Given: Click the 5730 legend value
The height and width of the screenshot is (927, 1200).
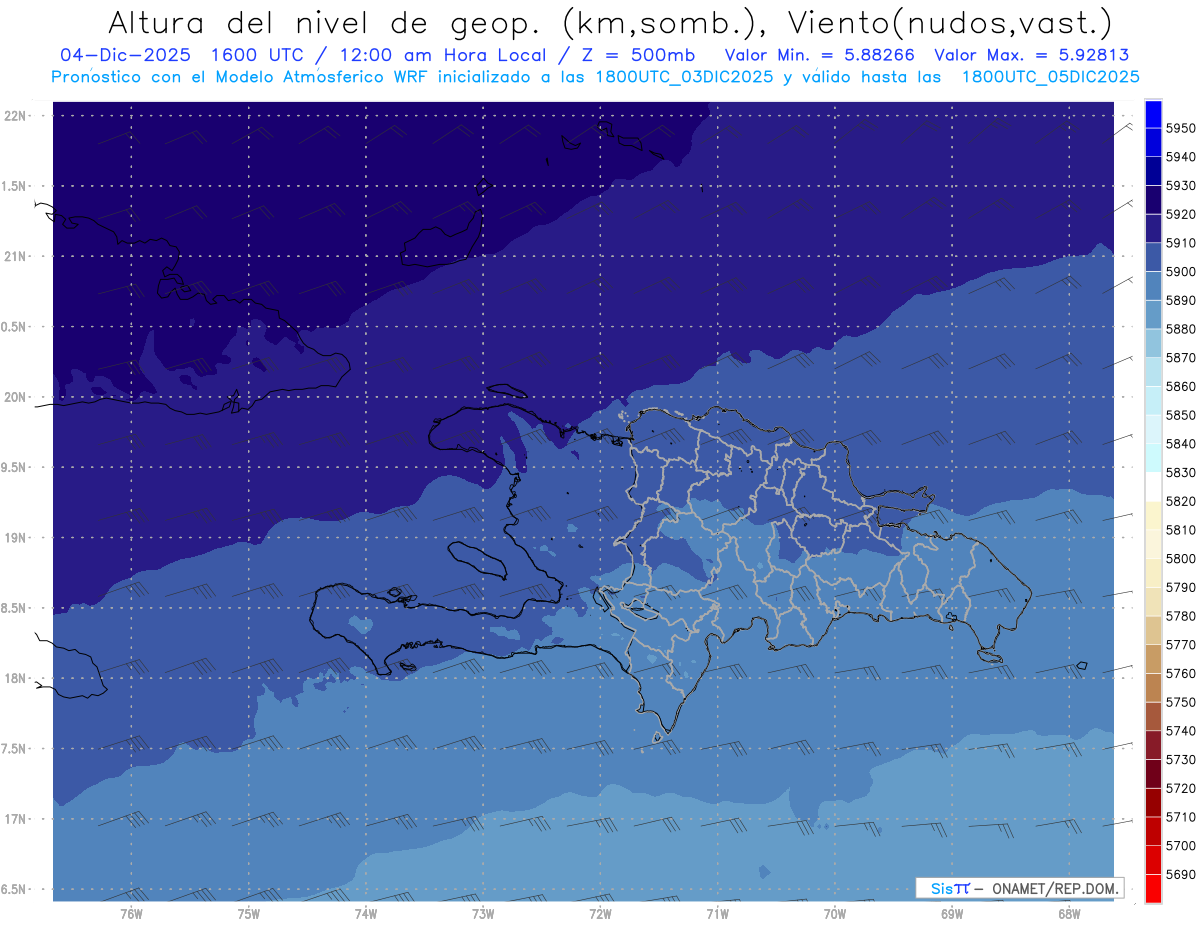Looking at the screenshot, I should coord(1181,759).
